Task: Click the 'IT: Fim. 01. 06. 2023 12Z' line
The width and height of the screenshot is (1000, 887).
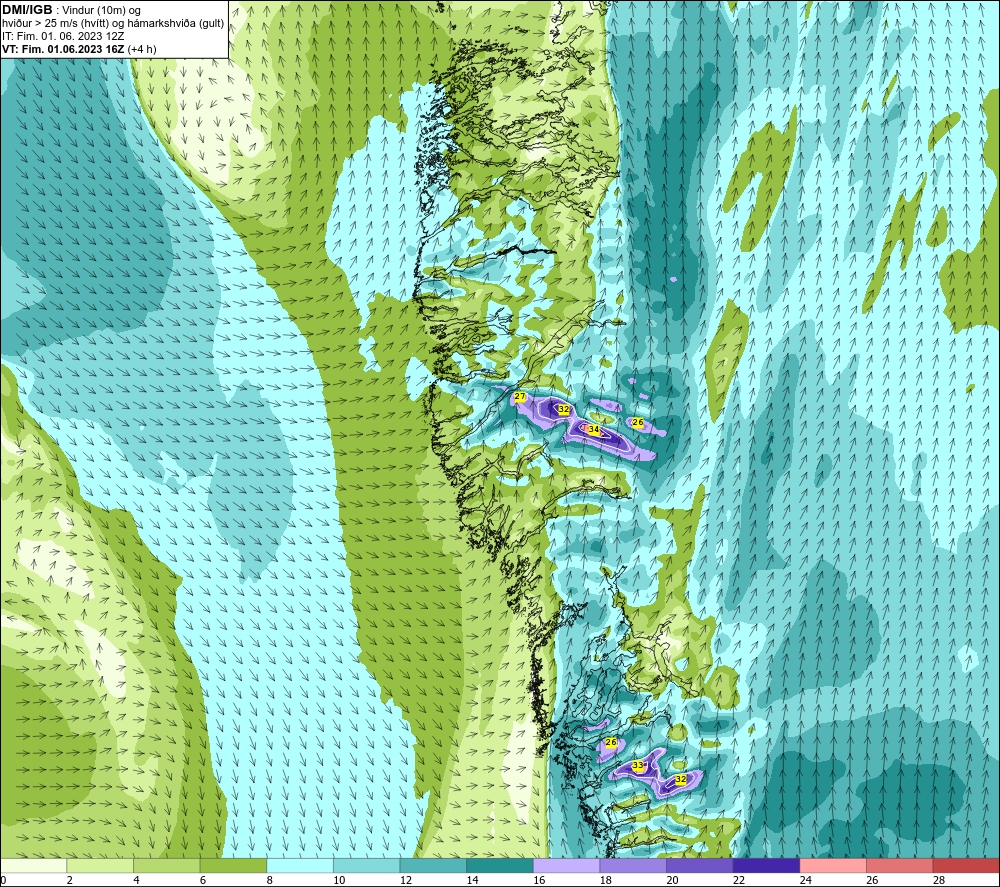Action: 62,36
